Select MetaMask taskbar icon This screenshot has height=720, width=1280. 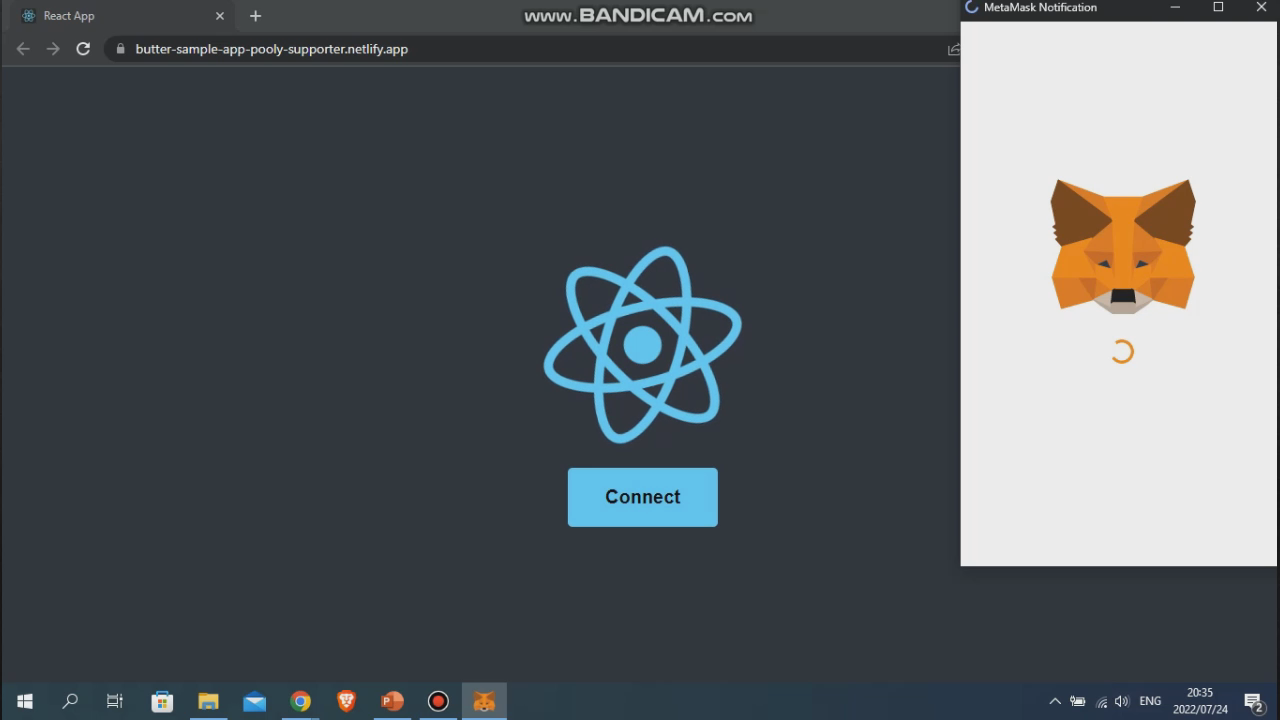(484, 701)
